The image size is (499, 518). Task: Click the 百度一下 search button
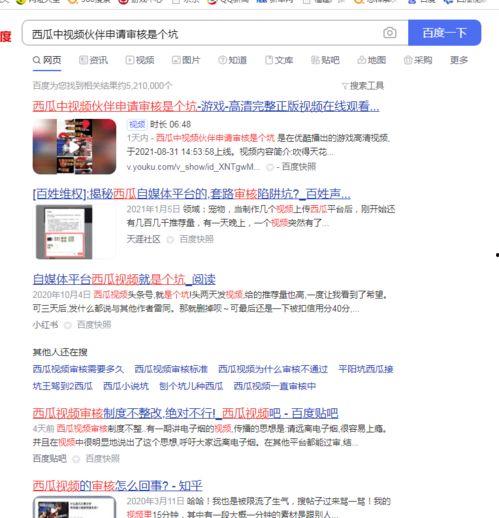pos(444,33)
